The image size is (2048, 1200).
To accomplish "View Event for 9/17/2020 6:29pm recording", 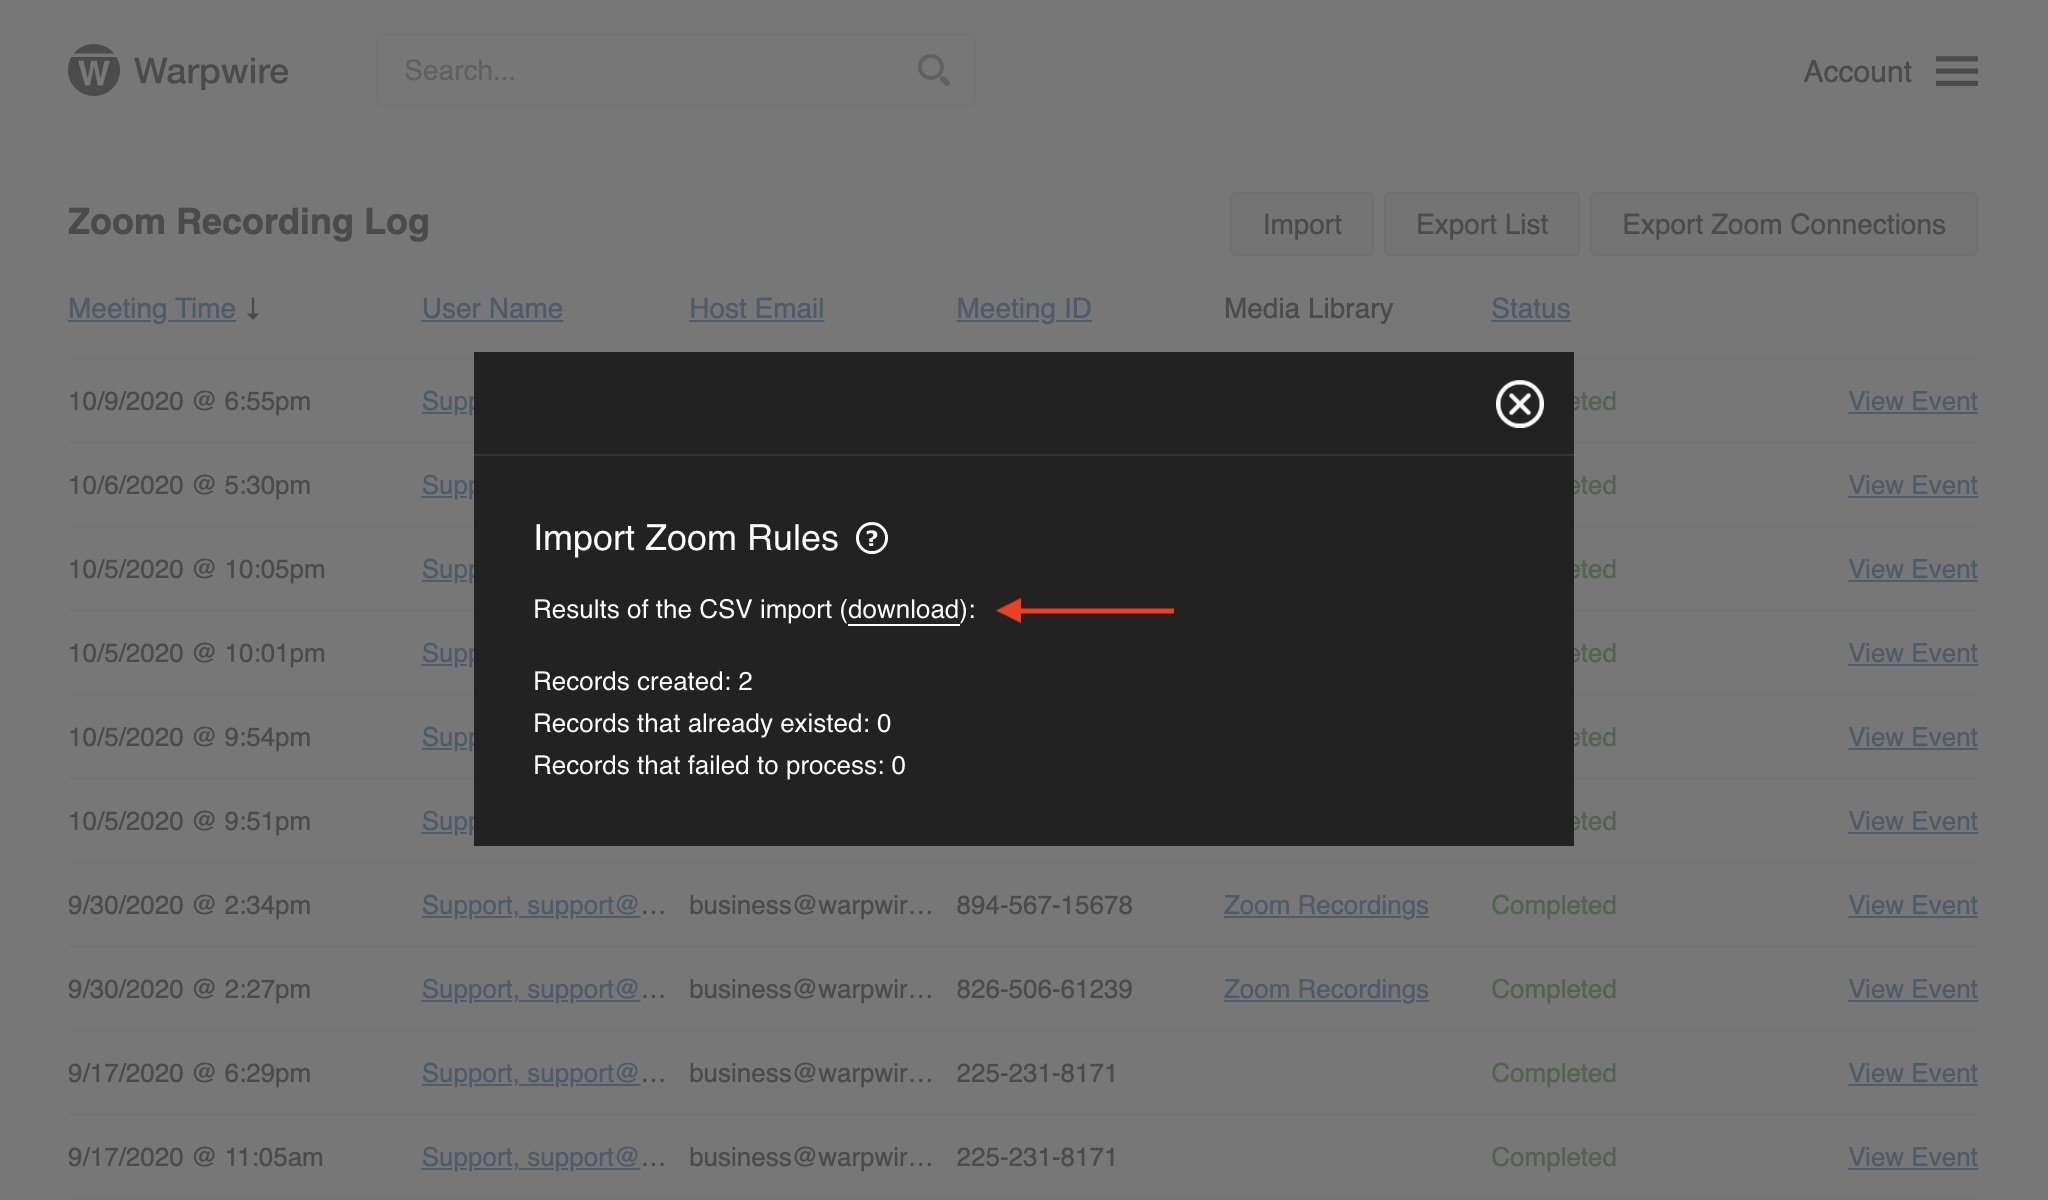I will pyautogui.click(x=1912, y=1073).
